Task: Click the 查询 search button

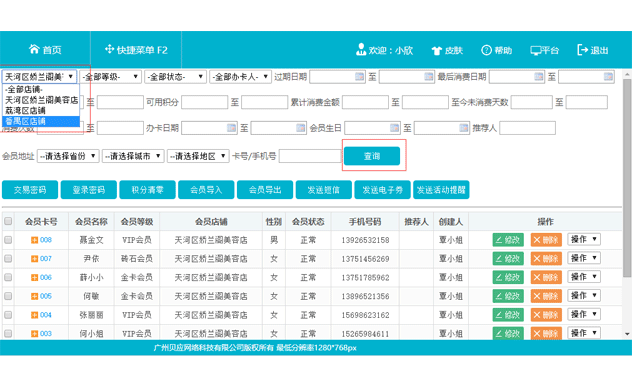Action: coord(372,156)
